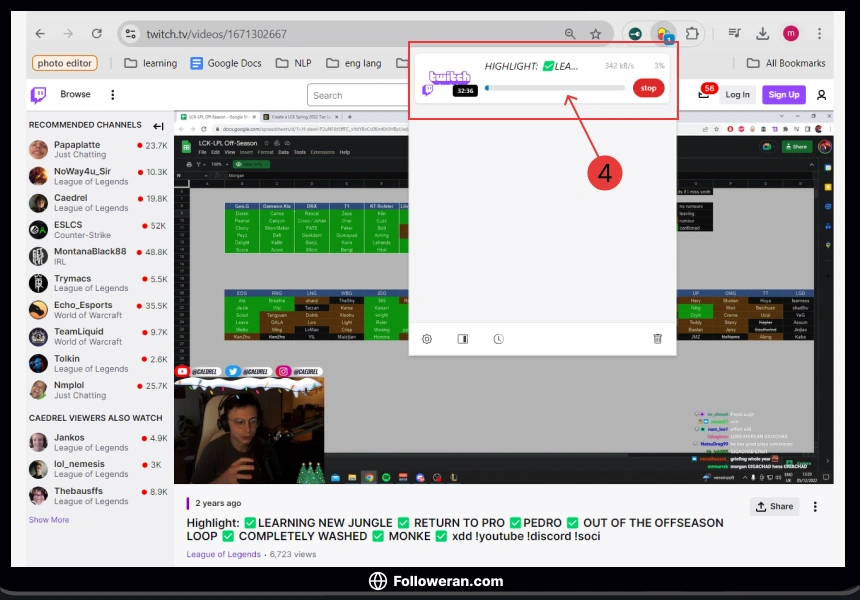Viewport: 860px width, 600px height.
Task: Collapse the Recommended Channels sidebar
Action: [x=158, y=126]
